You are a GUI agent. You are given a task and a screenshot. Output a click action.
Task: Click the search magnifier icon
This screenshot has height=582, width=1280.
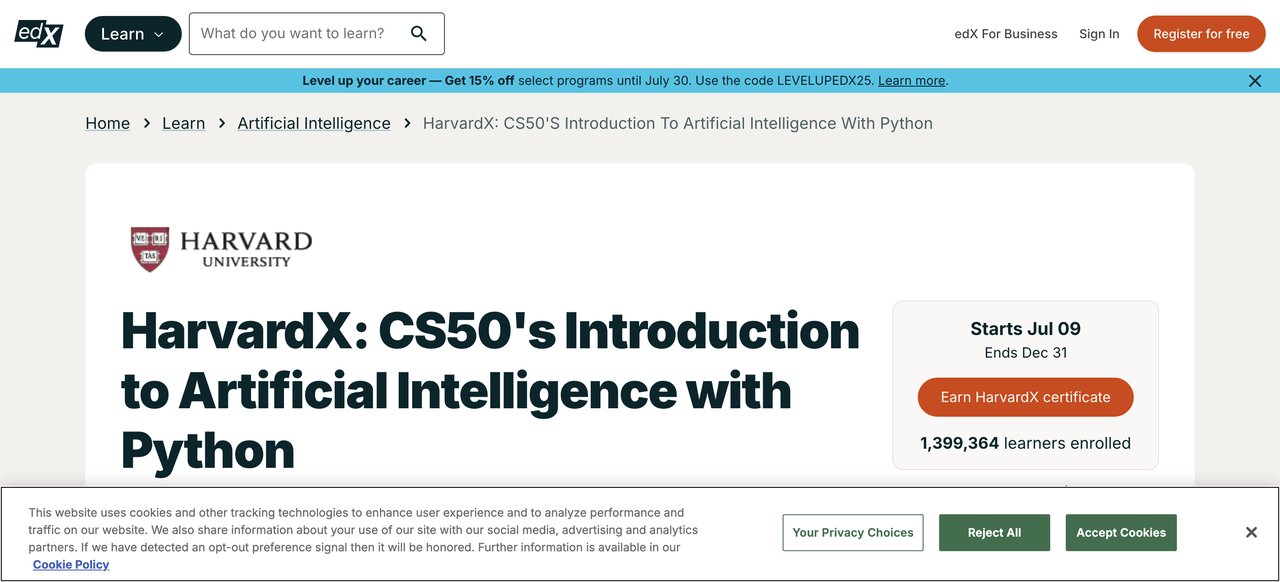click(419, 34)
